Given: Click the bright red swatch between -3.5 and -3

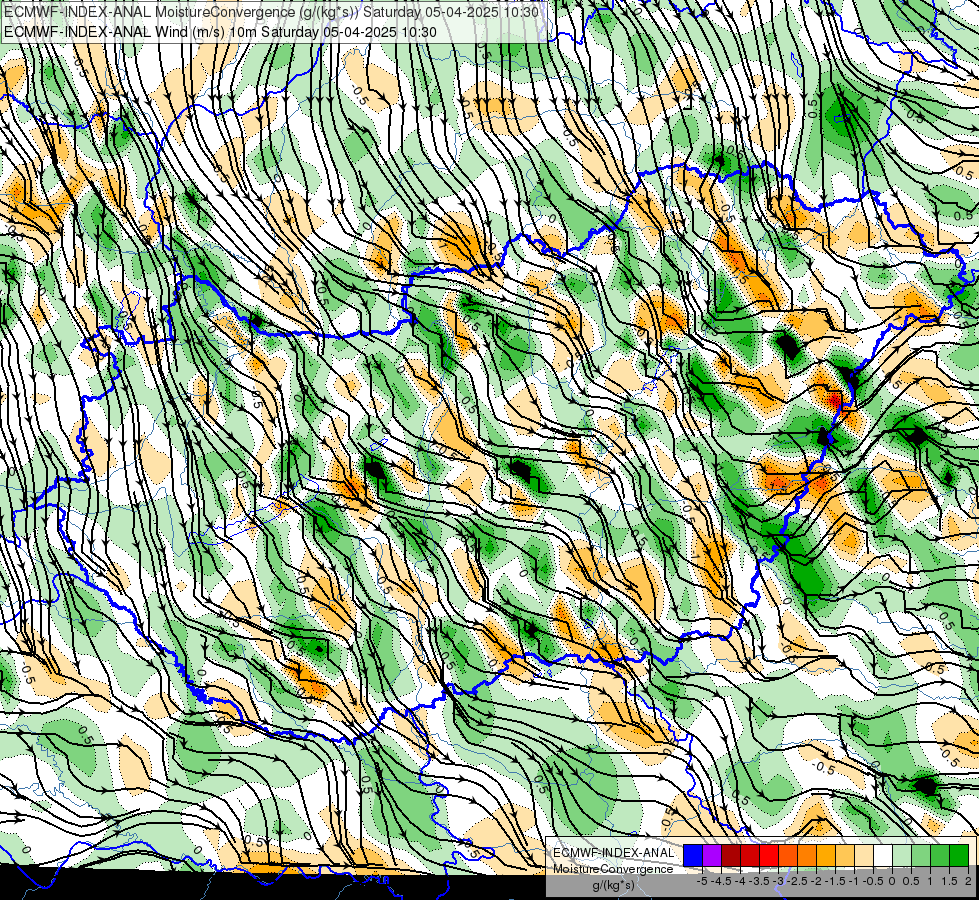Looking at the screenshot, I should point(769,856).
